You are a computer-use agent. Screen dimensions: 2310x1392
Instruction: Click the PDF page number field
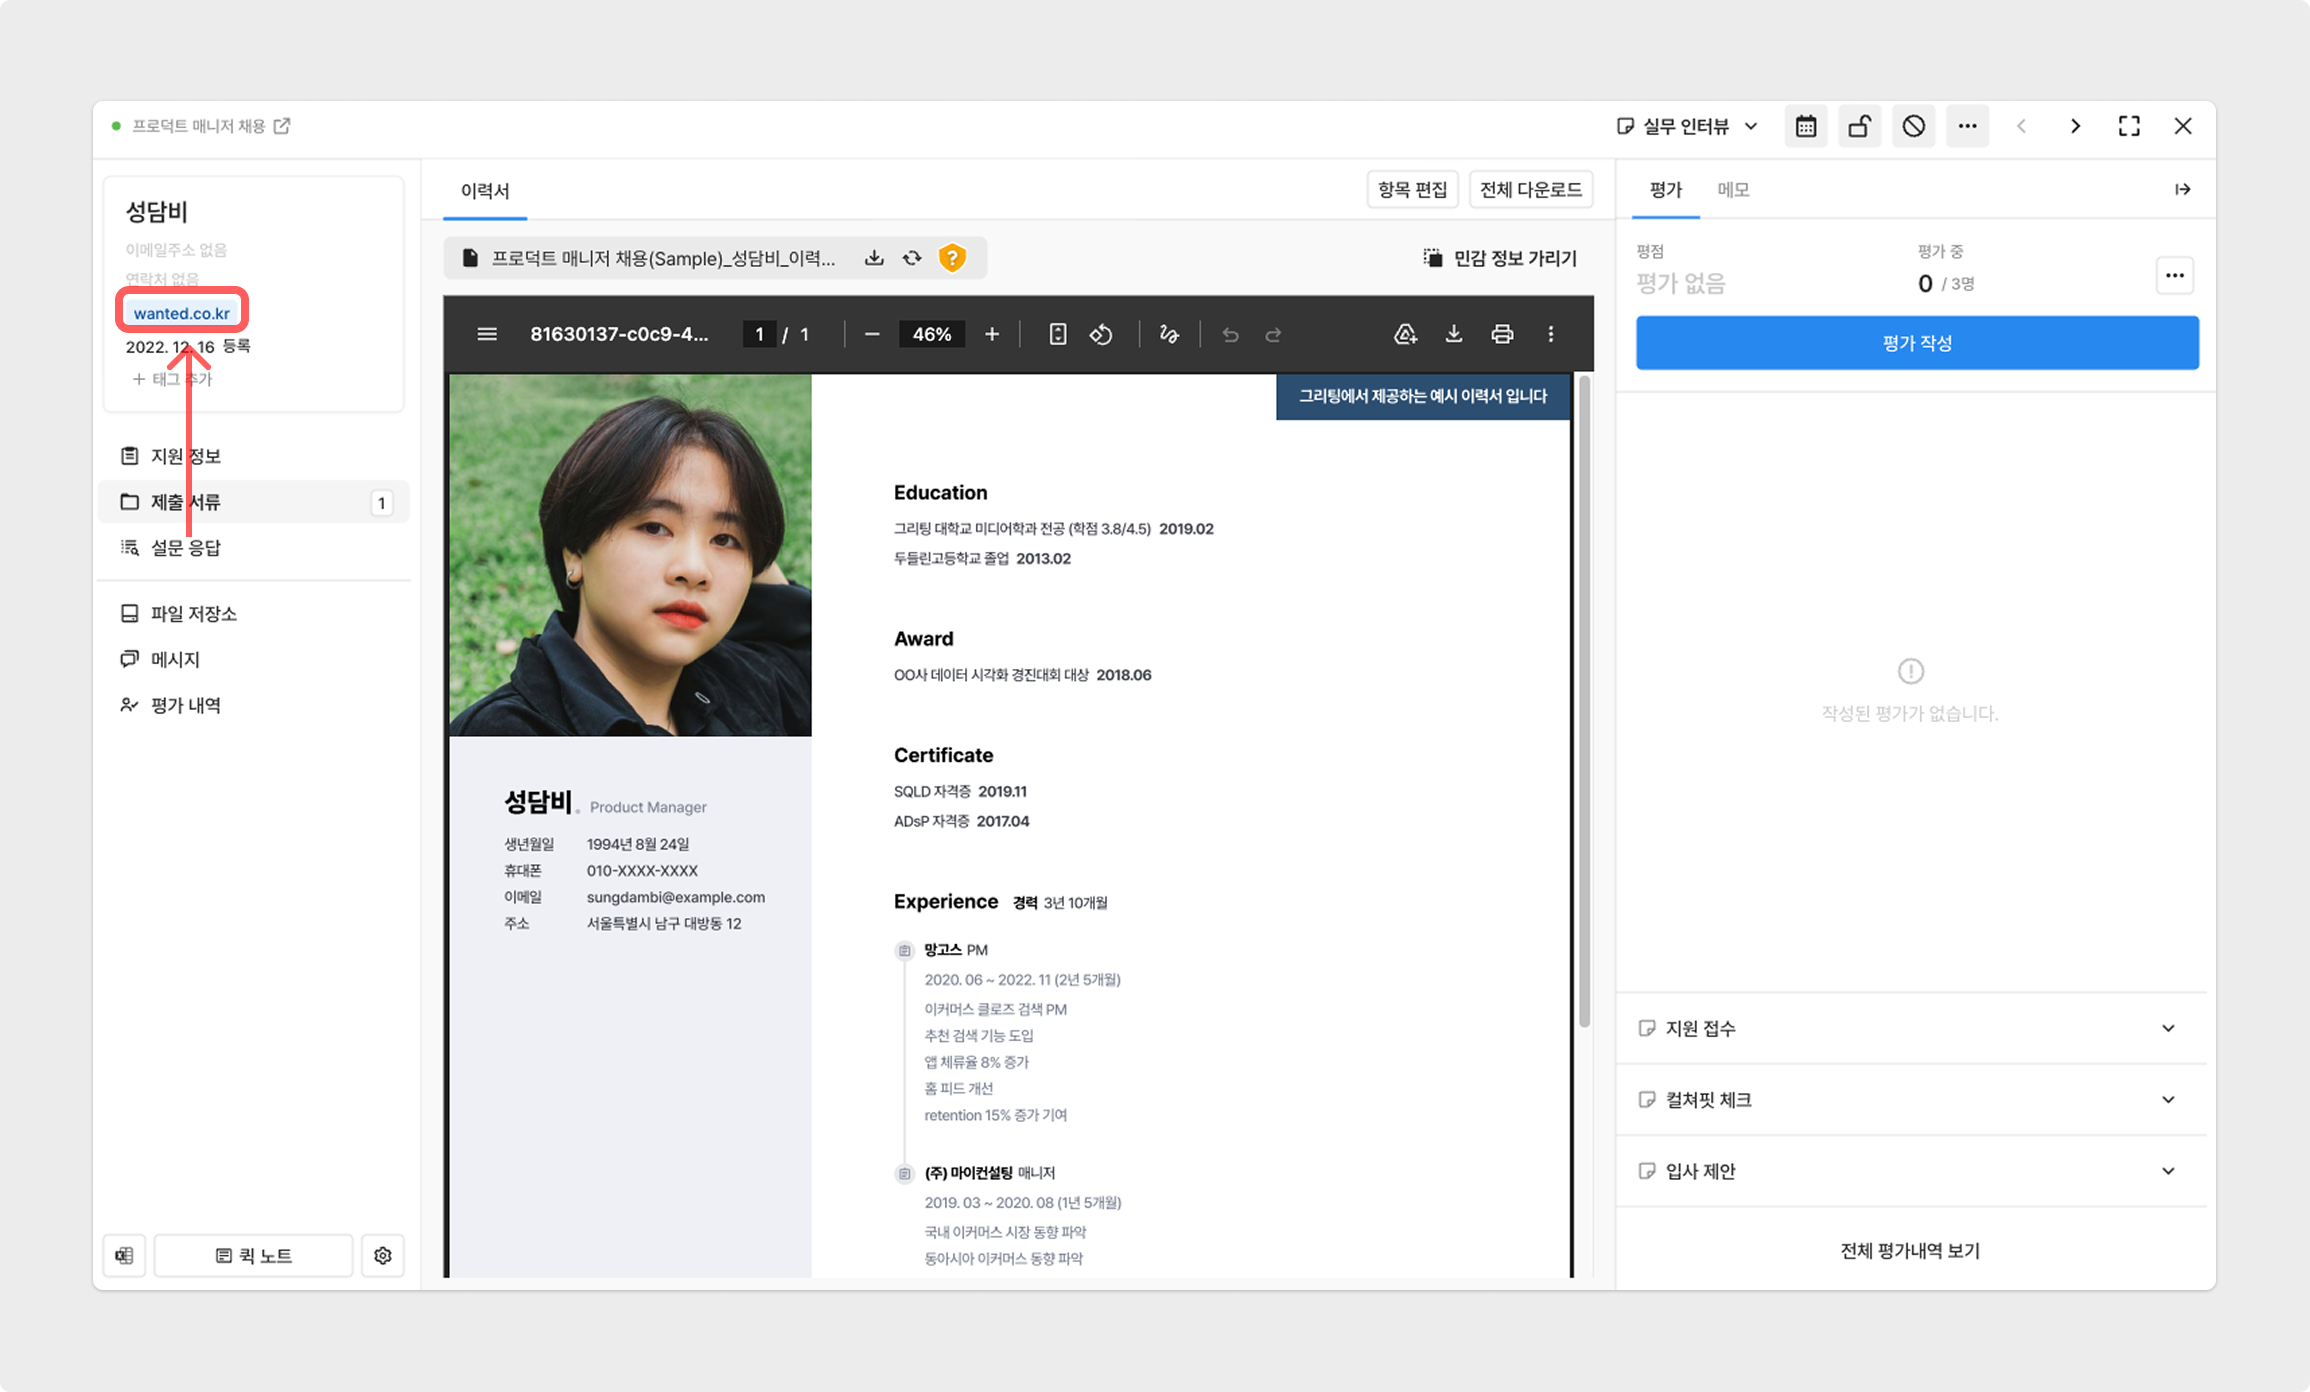coord(759,334)
